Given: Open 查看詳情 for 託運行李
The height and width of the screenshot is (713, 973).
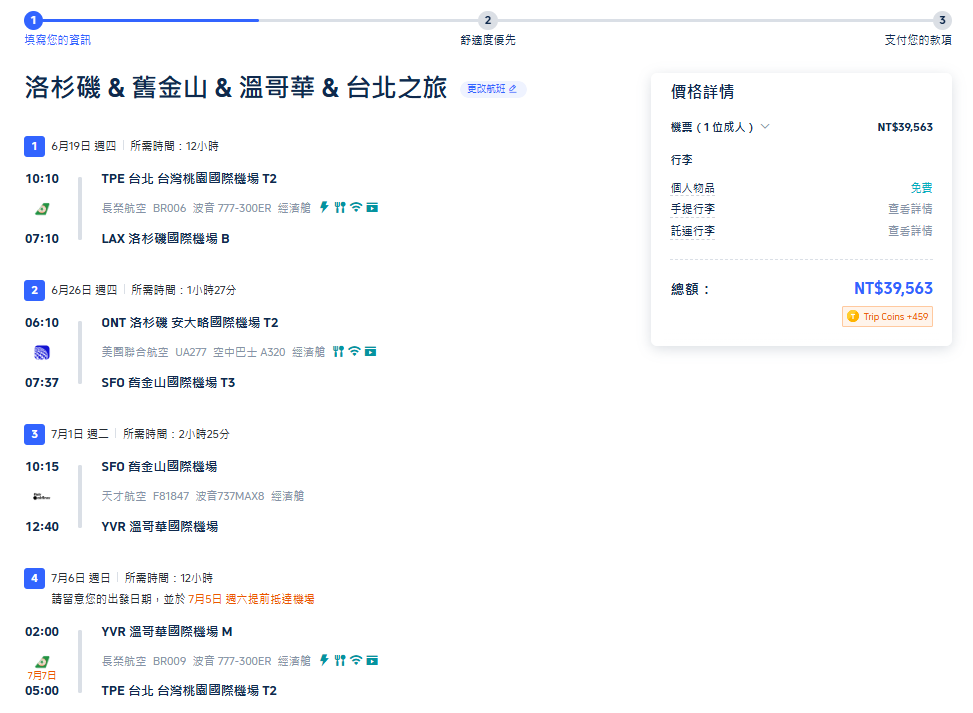Looking at the screenshot, I should 910,231.
